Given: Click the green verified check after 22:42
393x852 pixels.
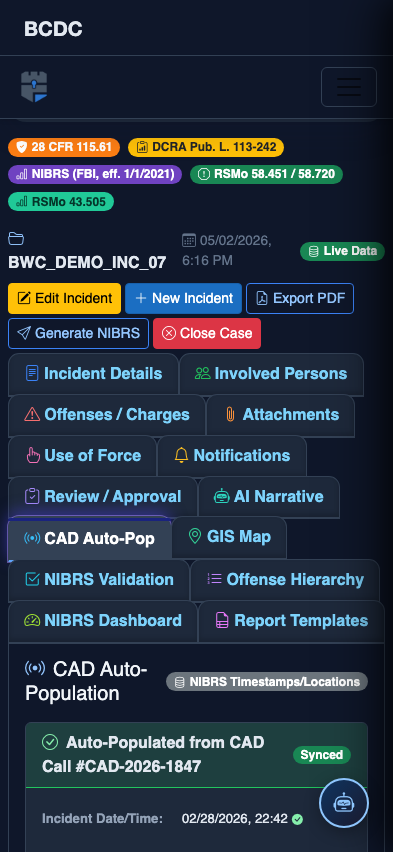Looking at the screenshot, I should tap(297, 819).
